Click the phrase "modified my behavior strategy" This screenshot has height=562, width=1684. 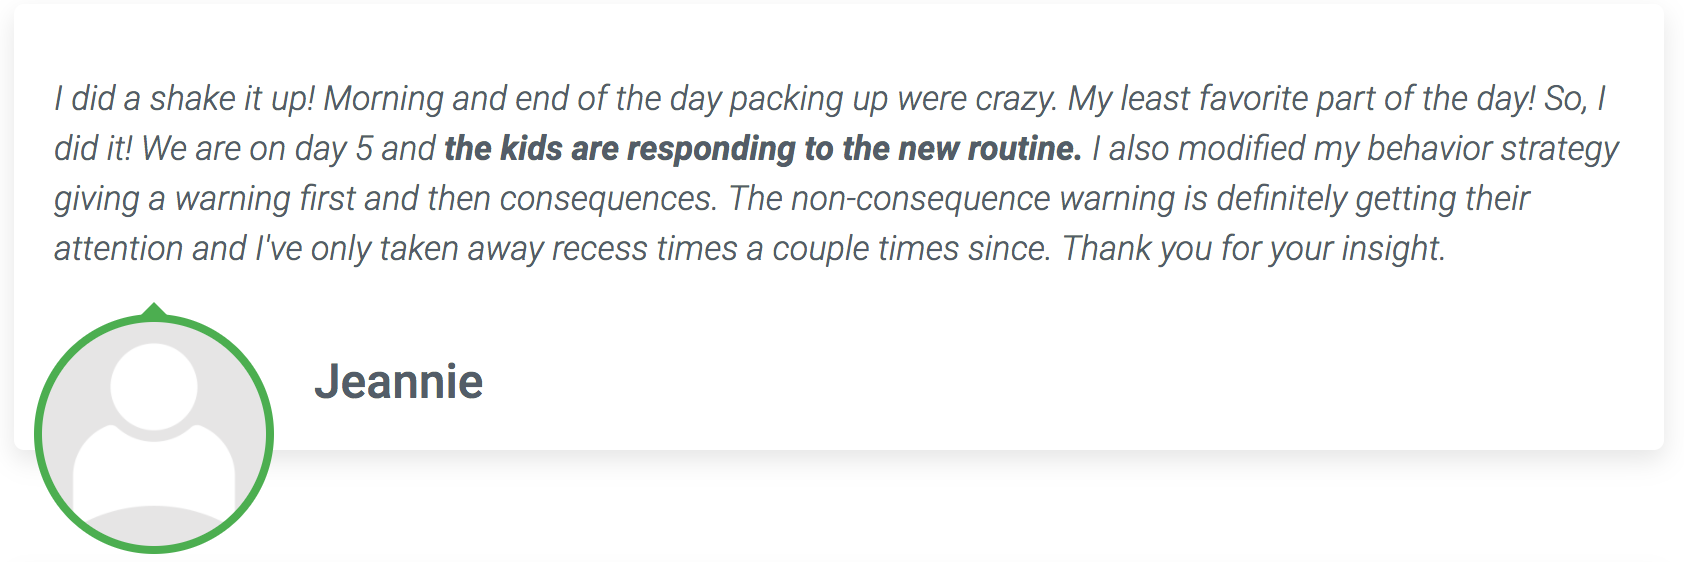click(x=1398, y=149)
